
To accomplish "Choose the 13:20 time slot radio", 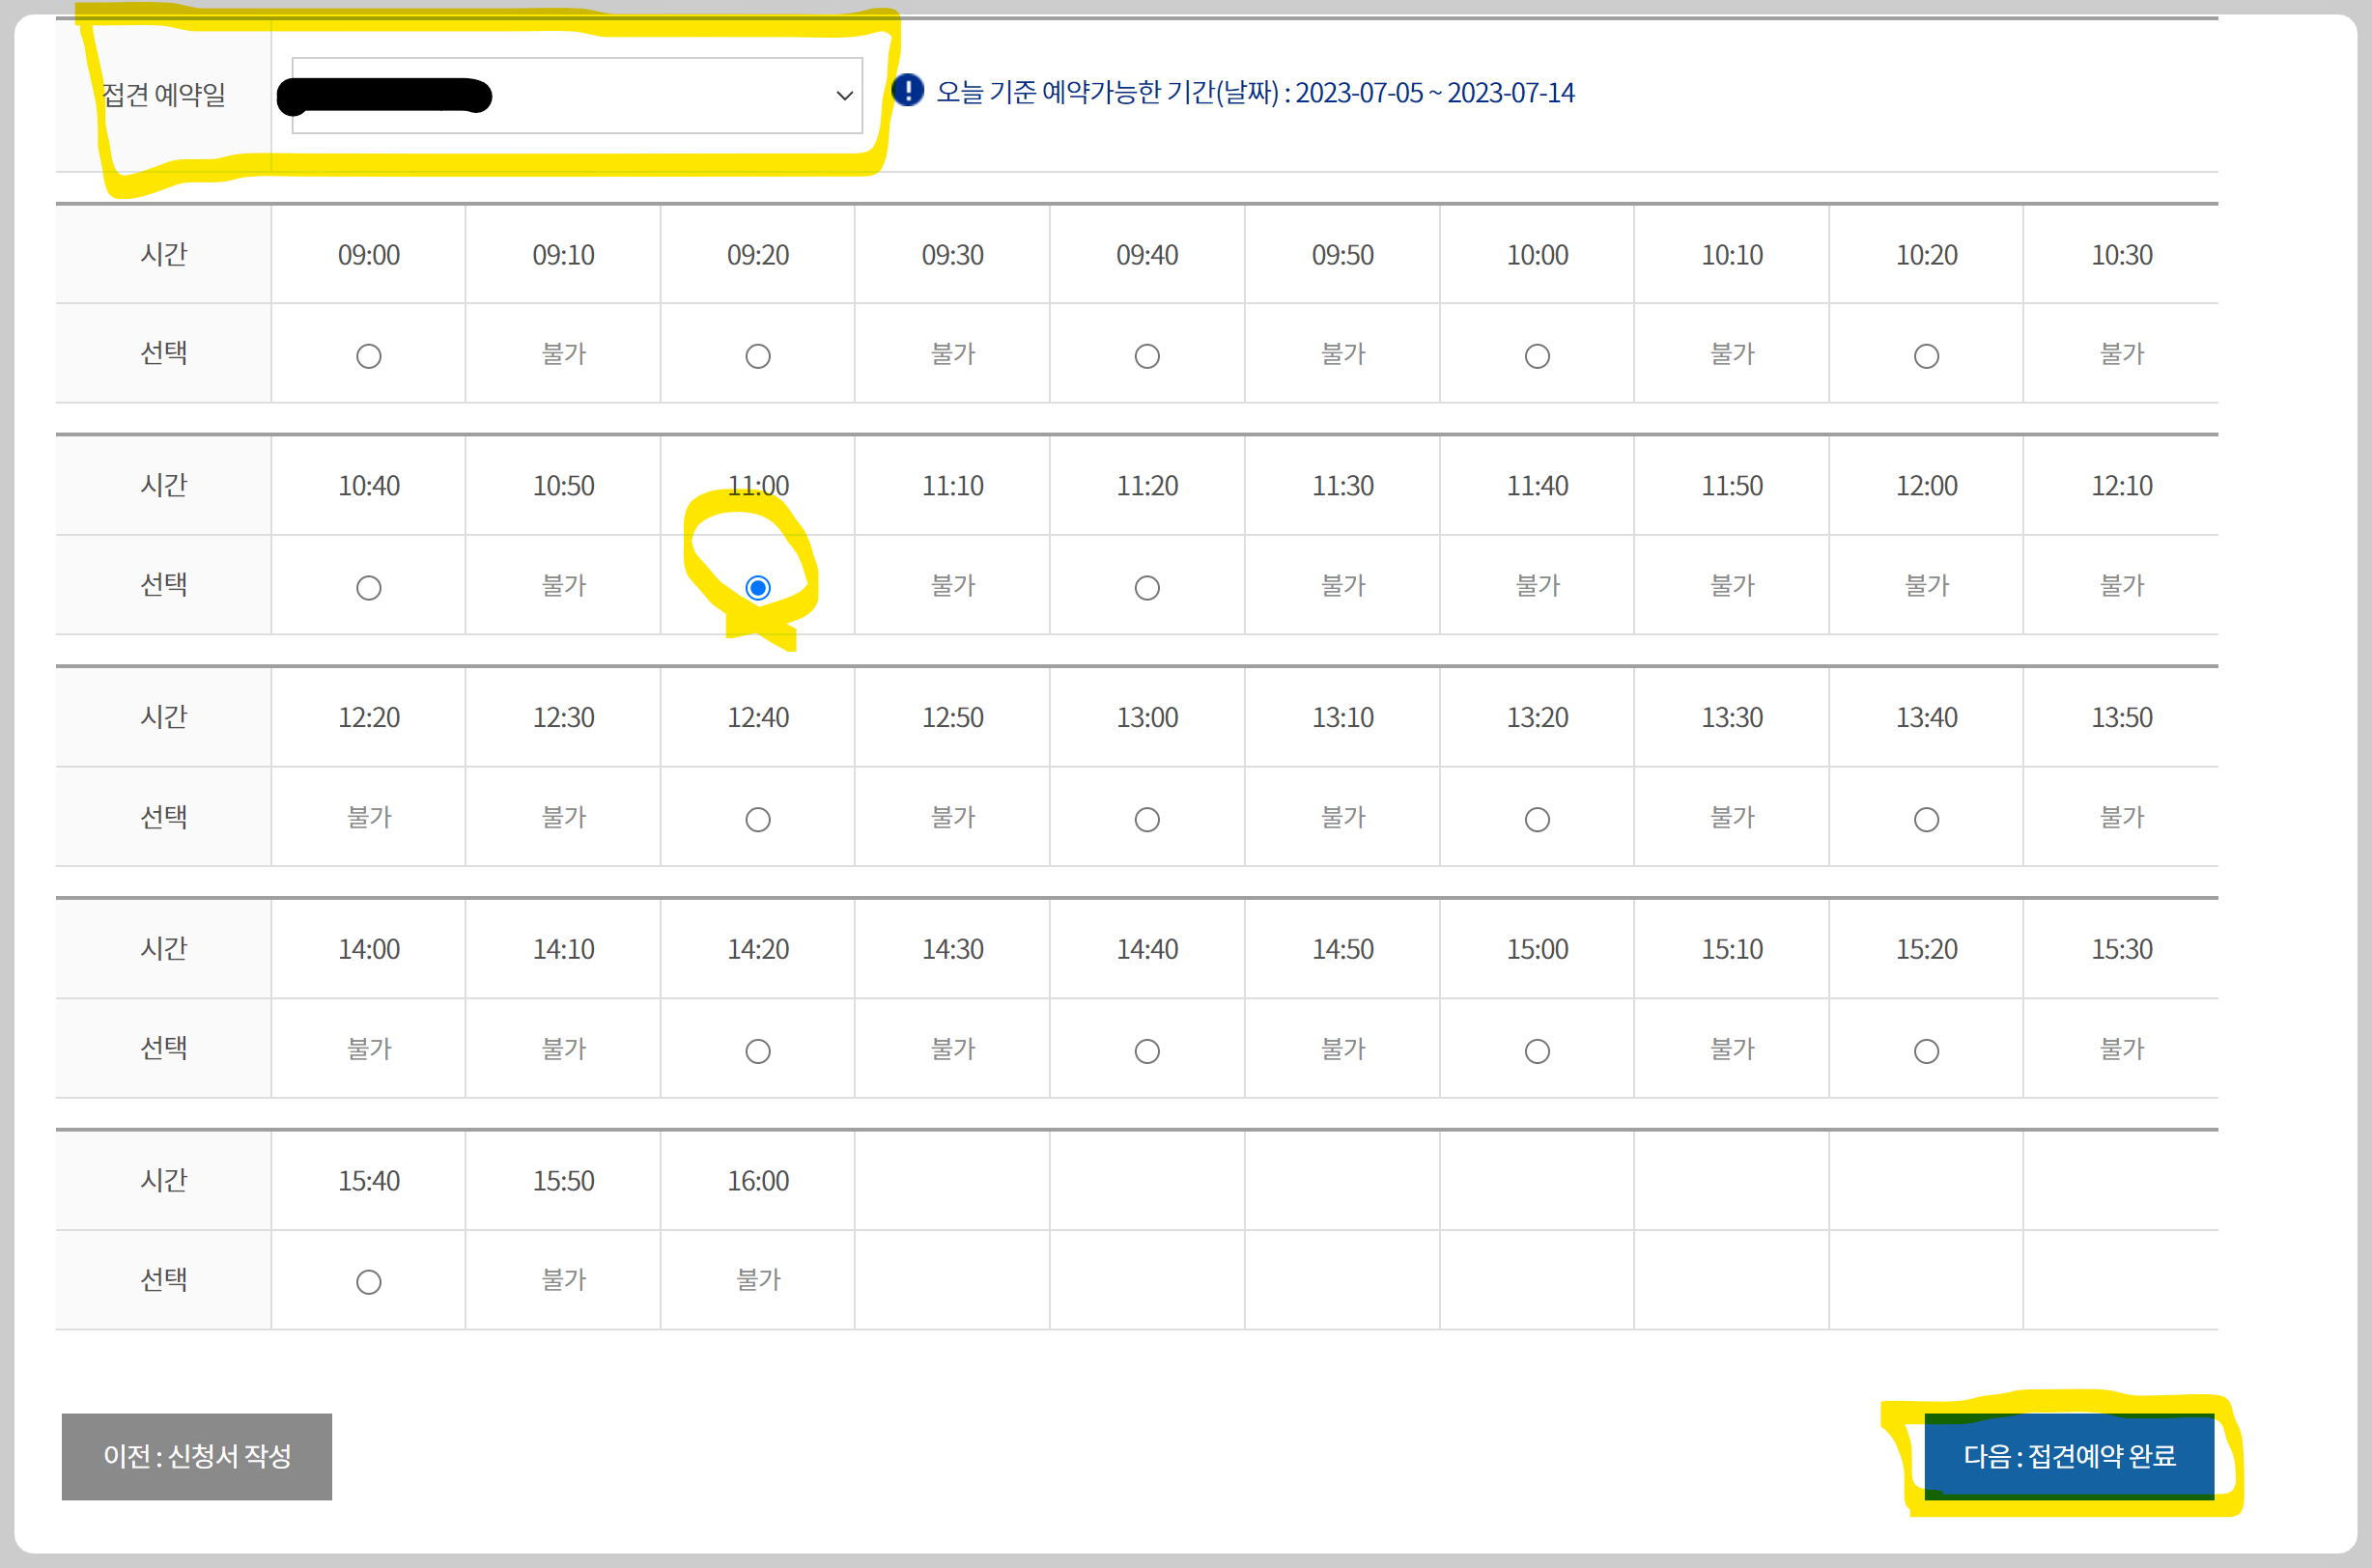I will [x=1537, y=819].
